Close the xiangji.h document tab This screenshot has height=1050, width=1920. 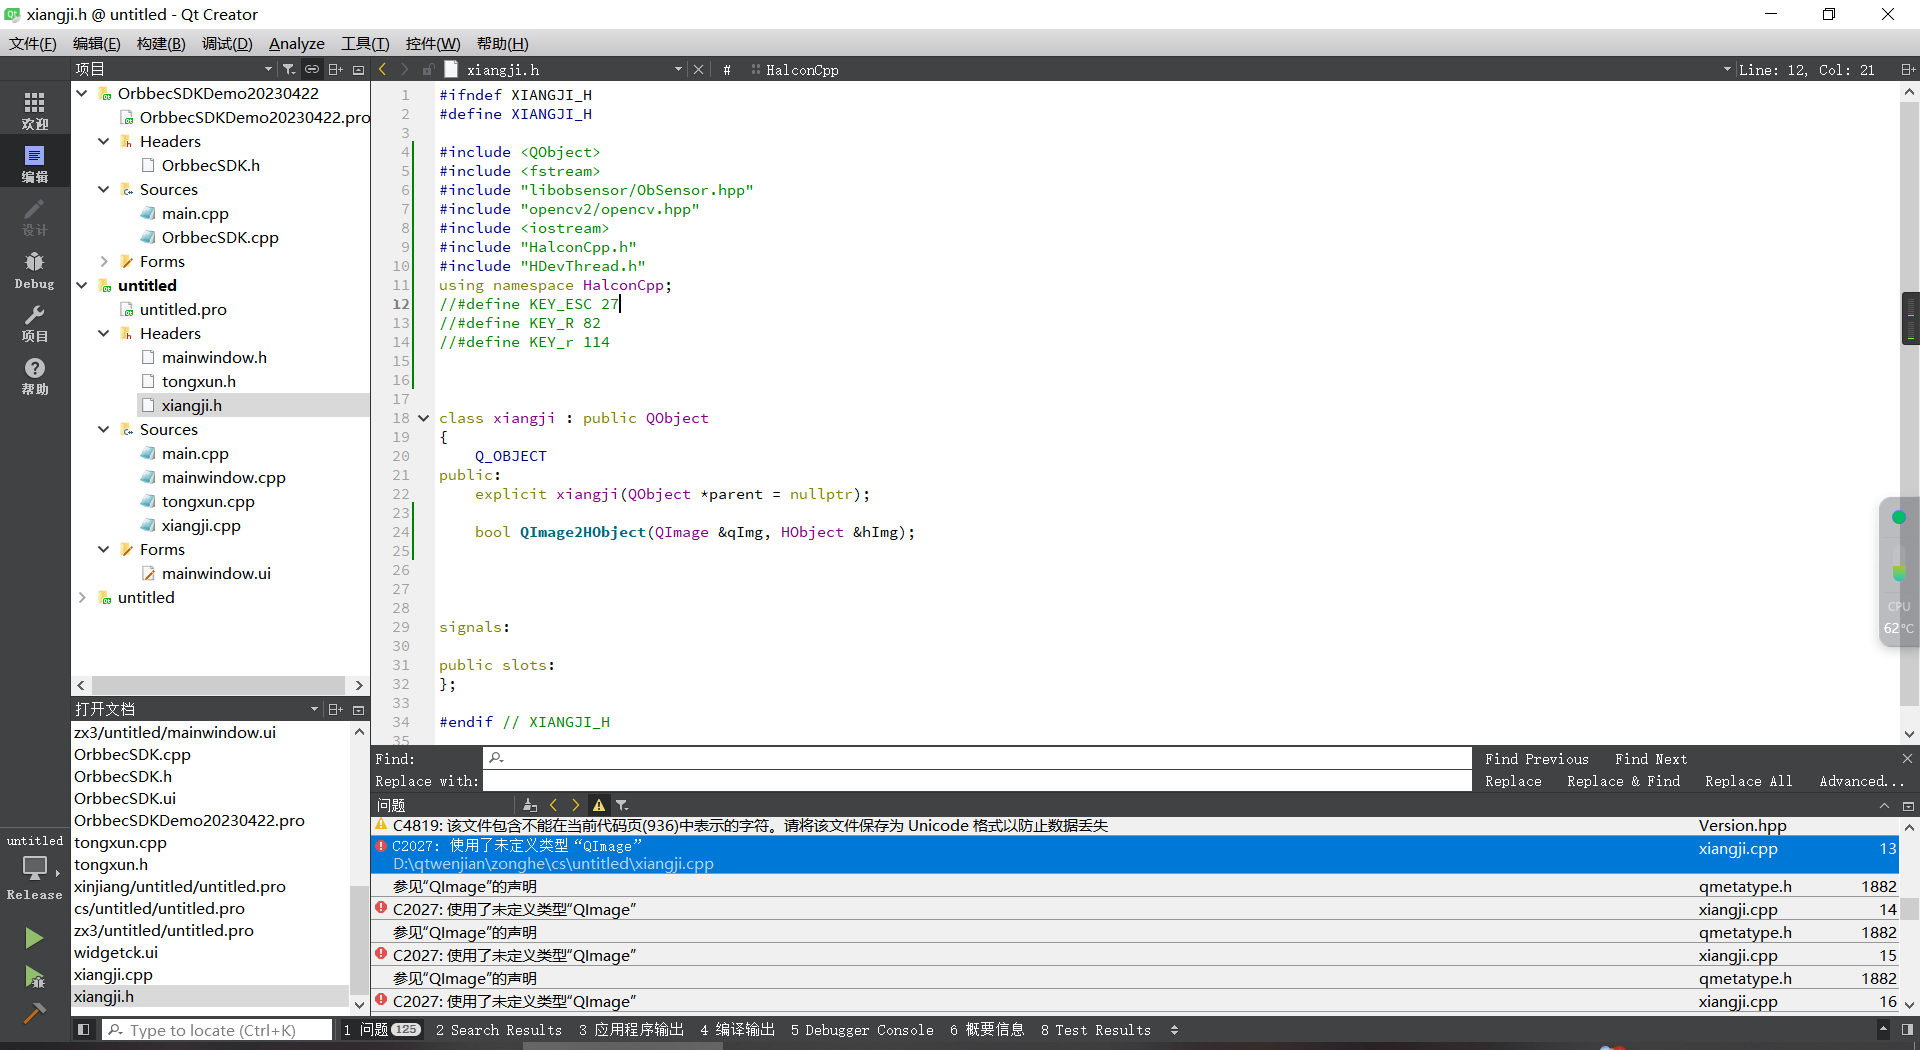pos(698,69)
